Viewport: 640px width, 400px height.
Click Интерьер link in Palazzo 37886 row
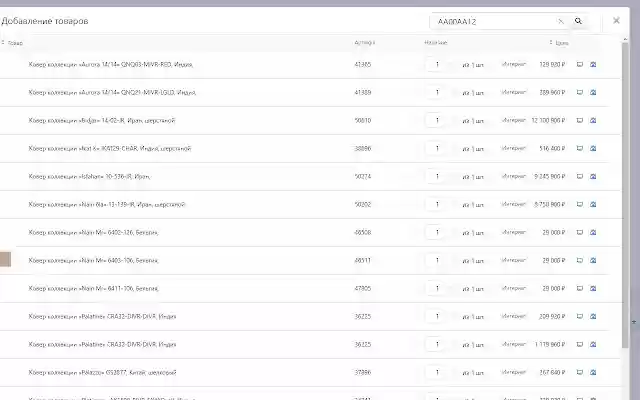tap(514, 372)
